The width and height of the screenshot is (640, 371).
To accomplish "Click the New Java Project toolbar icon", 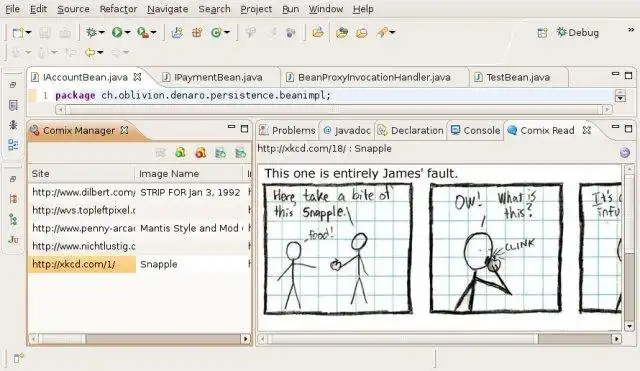I will tap(177, 33).
